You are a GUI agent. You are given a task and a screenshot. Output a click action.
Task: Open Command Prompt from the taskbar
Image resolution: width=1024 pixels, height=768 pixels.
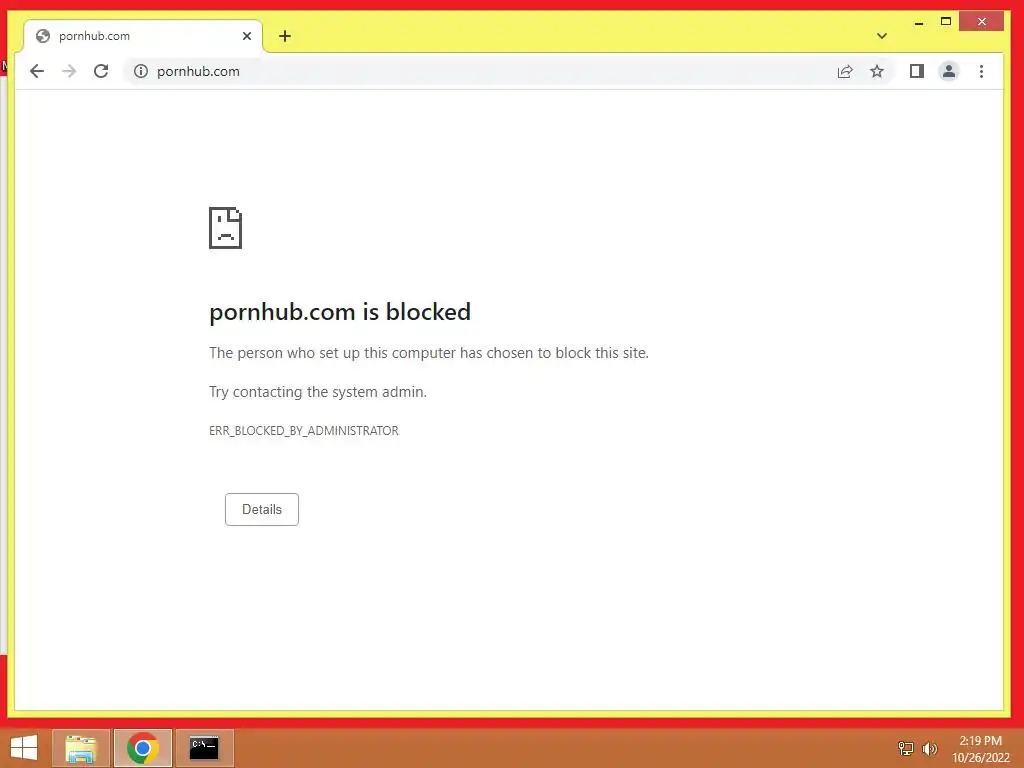(204, 748)
